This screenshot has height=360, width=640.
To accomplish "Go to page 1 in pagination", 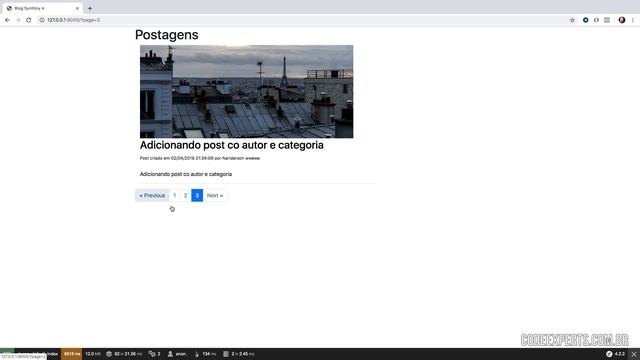I will click(x=174, y=196).
